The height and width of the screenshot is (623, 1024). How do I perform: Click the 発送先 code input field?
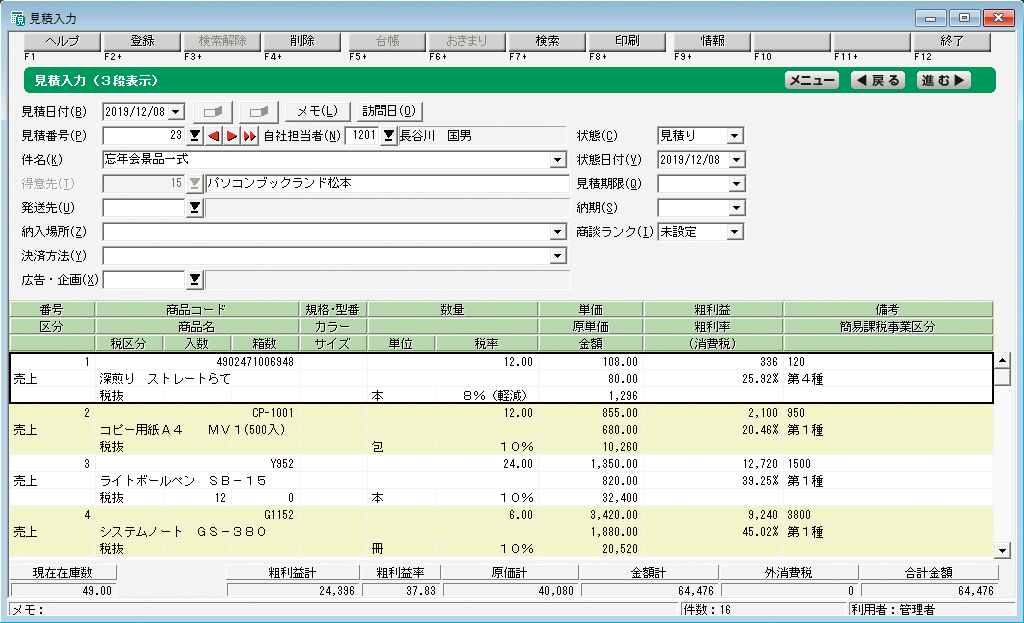pyautogui.click(x=144, y=208)
